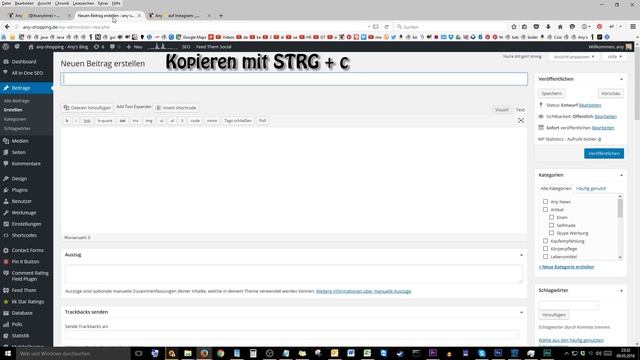
Task: Open the Datei menu
Action: (7, 3)
